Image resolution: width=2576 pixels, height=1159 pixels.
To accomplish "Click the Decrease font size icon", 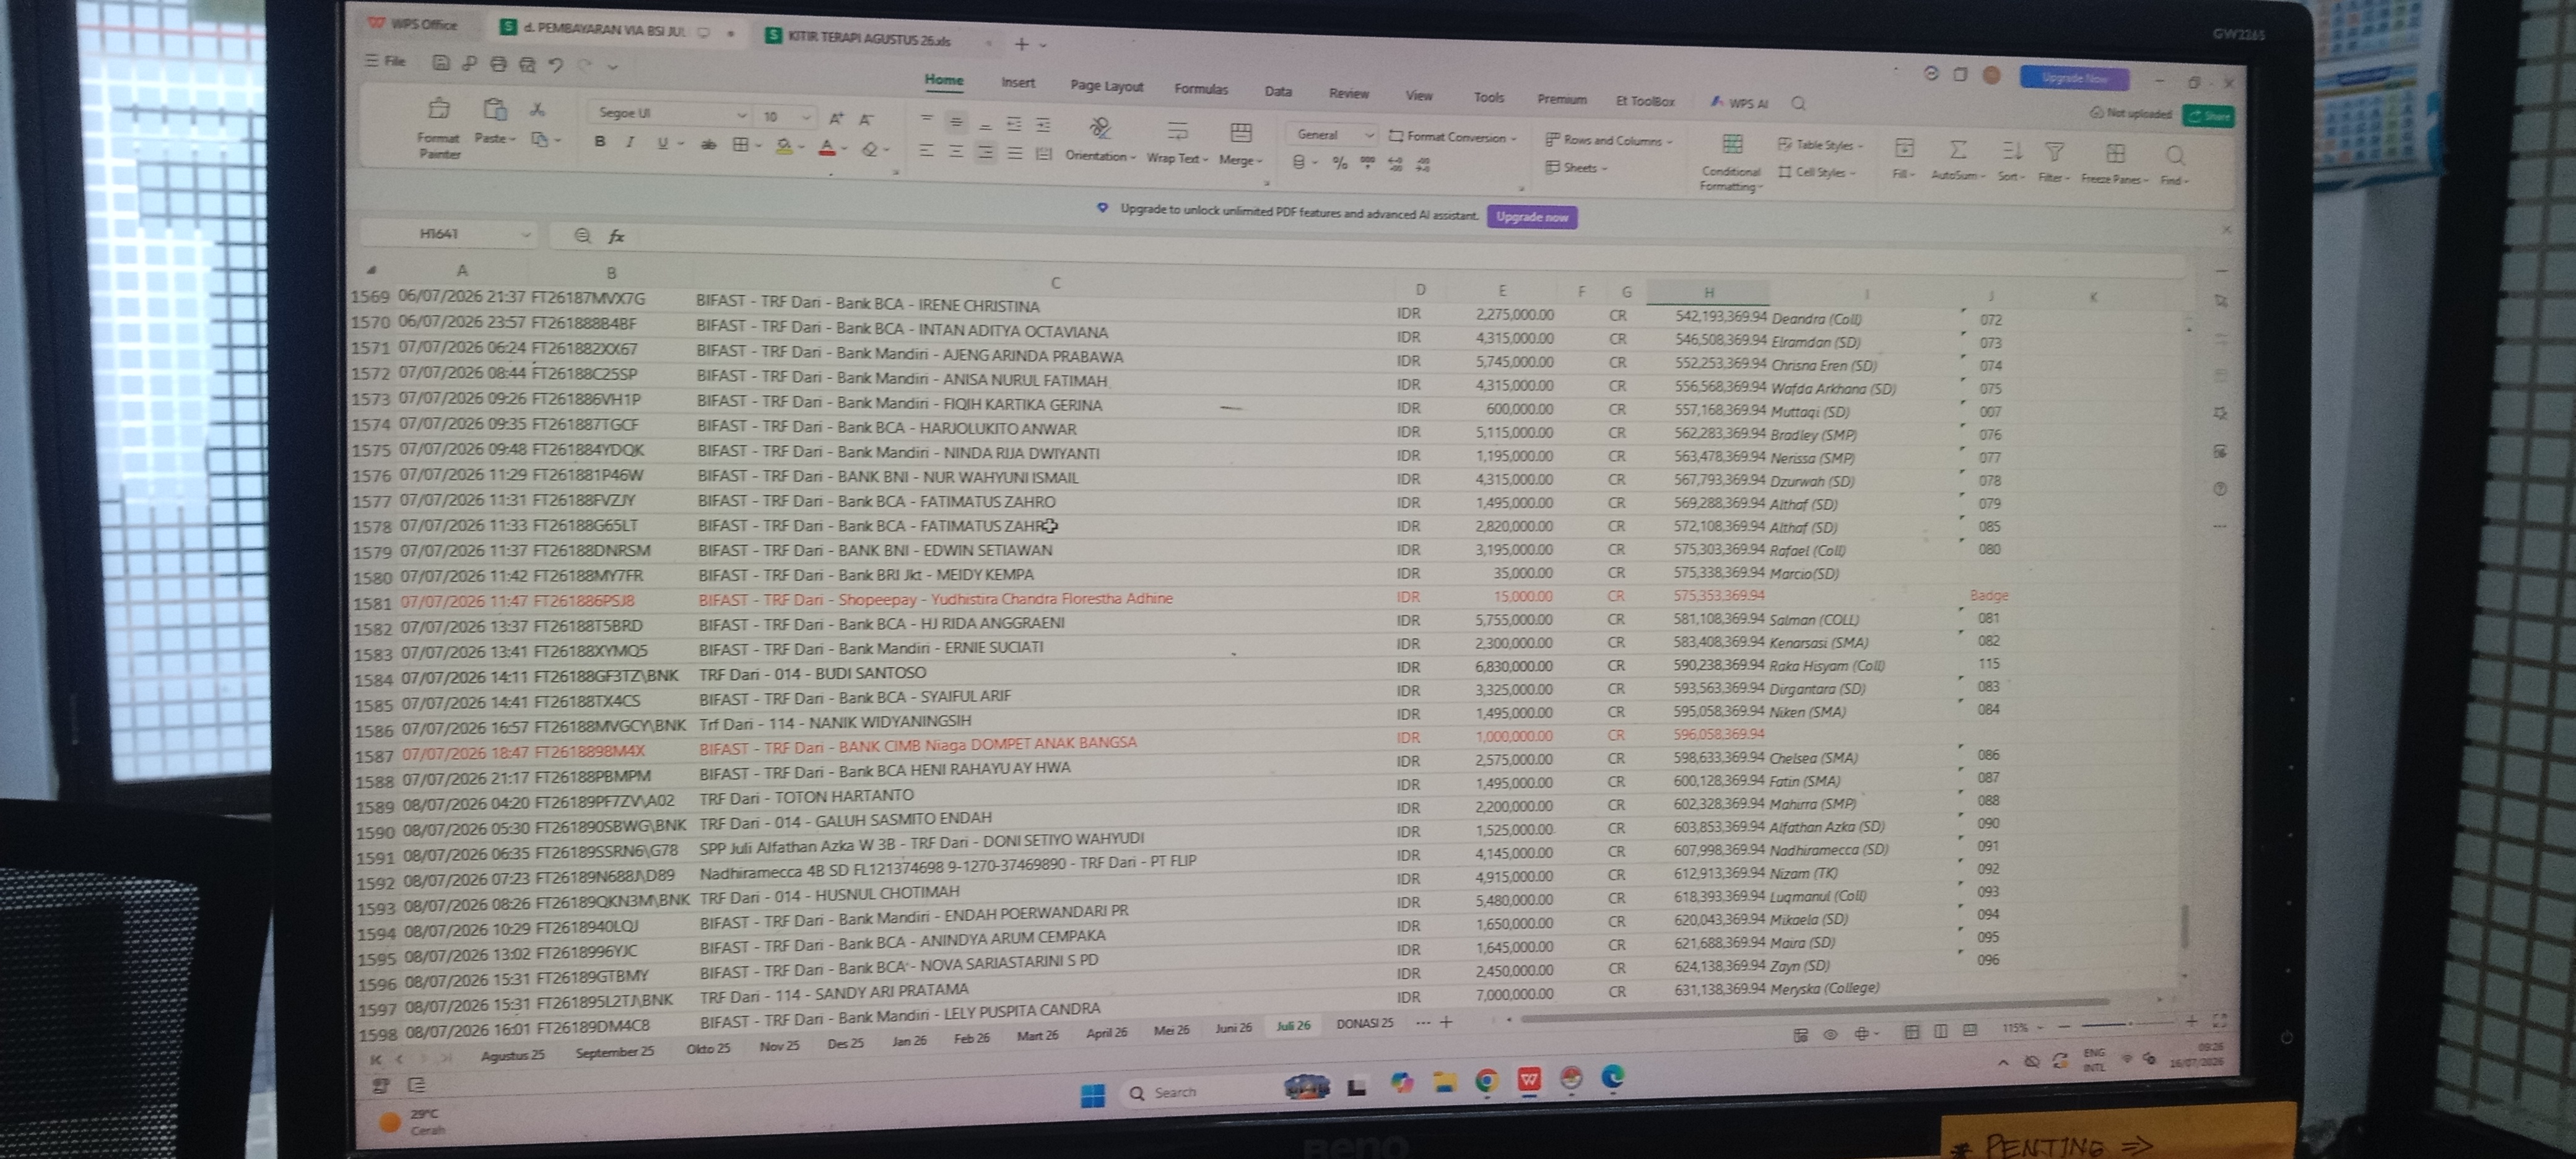I will click(x=866, y=119).
